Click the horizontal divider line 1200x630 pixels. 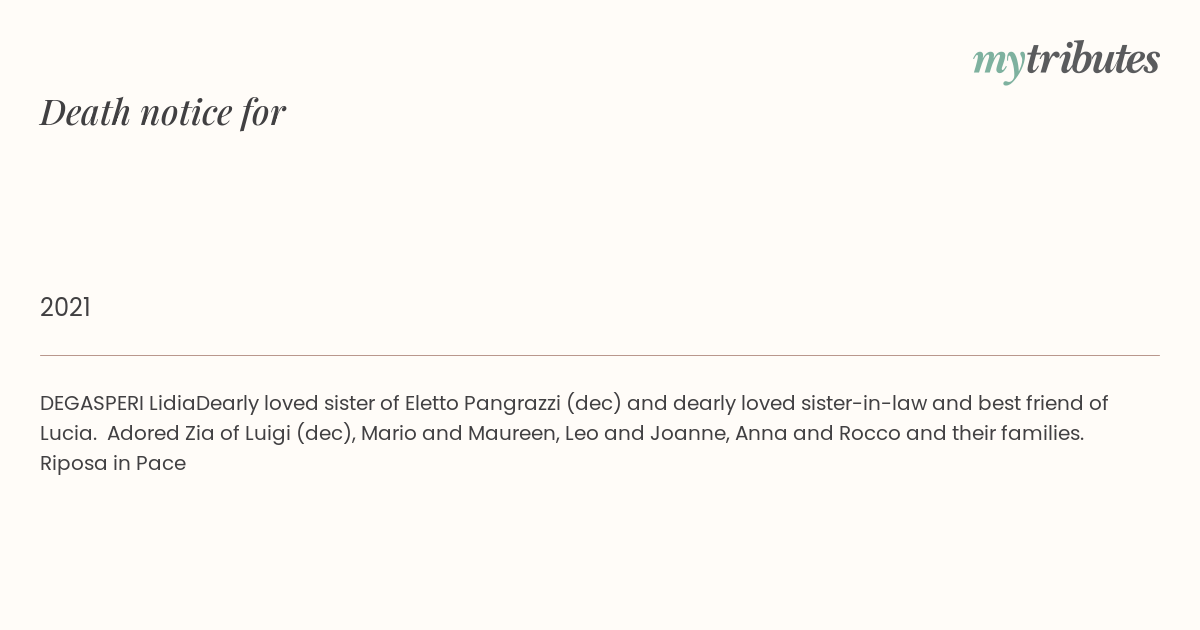(x=600, y=355)
